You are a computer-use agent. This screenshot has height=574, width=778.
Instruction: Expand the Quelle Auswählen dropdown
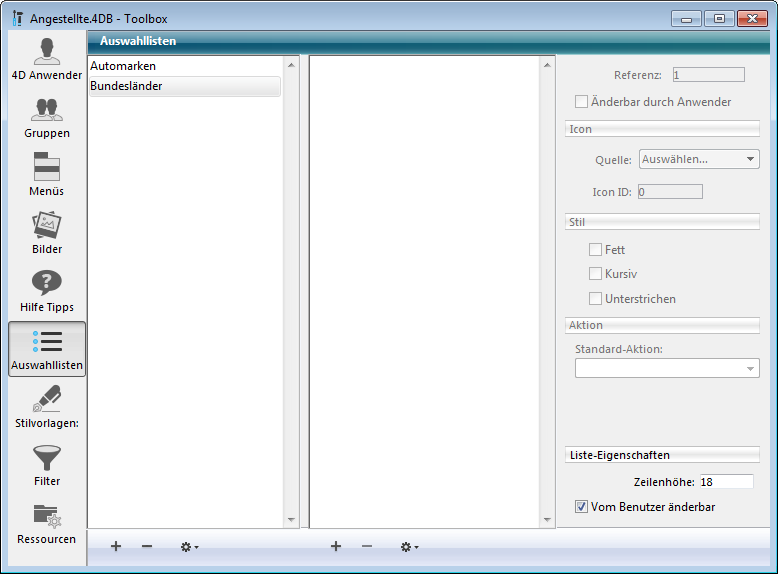tap(699, 159)
